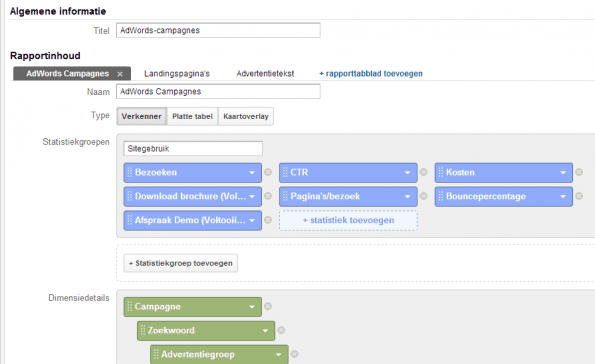Grab the drag handle on Afspraak Demo
The width and height of the screenshot is (595, 364).
tap(129, 220)
